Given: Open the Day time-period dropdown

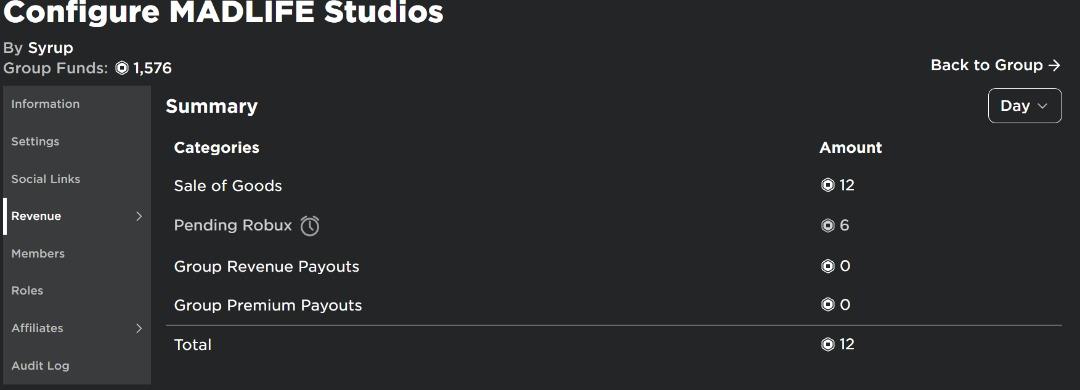Looking at the screenshot, I should pos(1024,105).
